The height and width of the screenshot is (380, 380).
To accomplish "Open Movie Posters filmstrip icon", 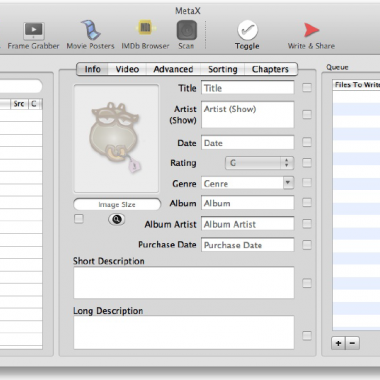I will [91, 30].
